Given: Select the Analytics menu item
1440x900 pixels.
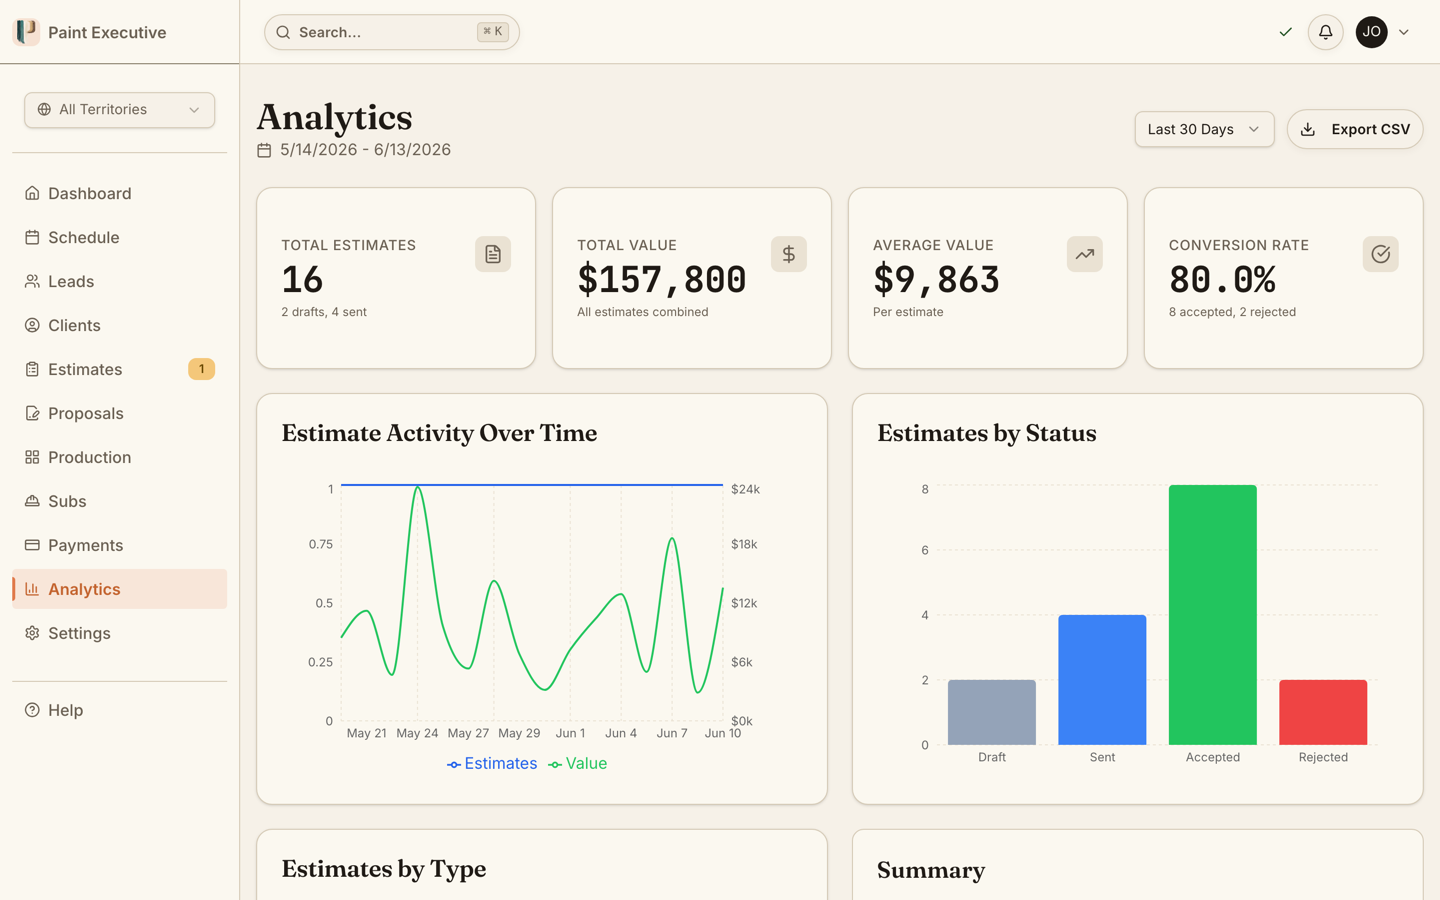Looking at the screenshot, I should (x=119, y=589).
